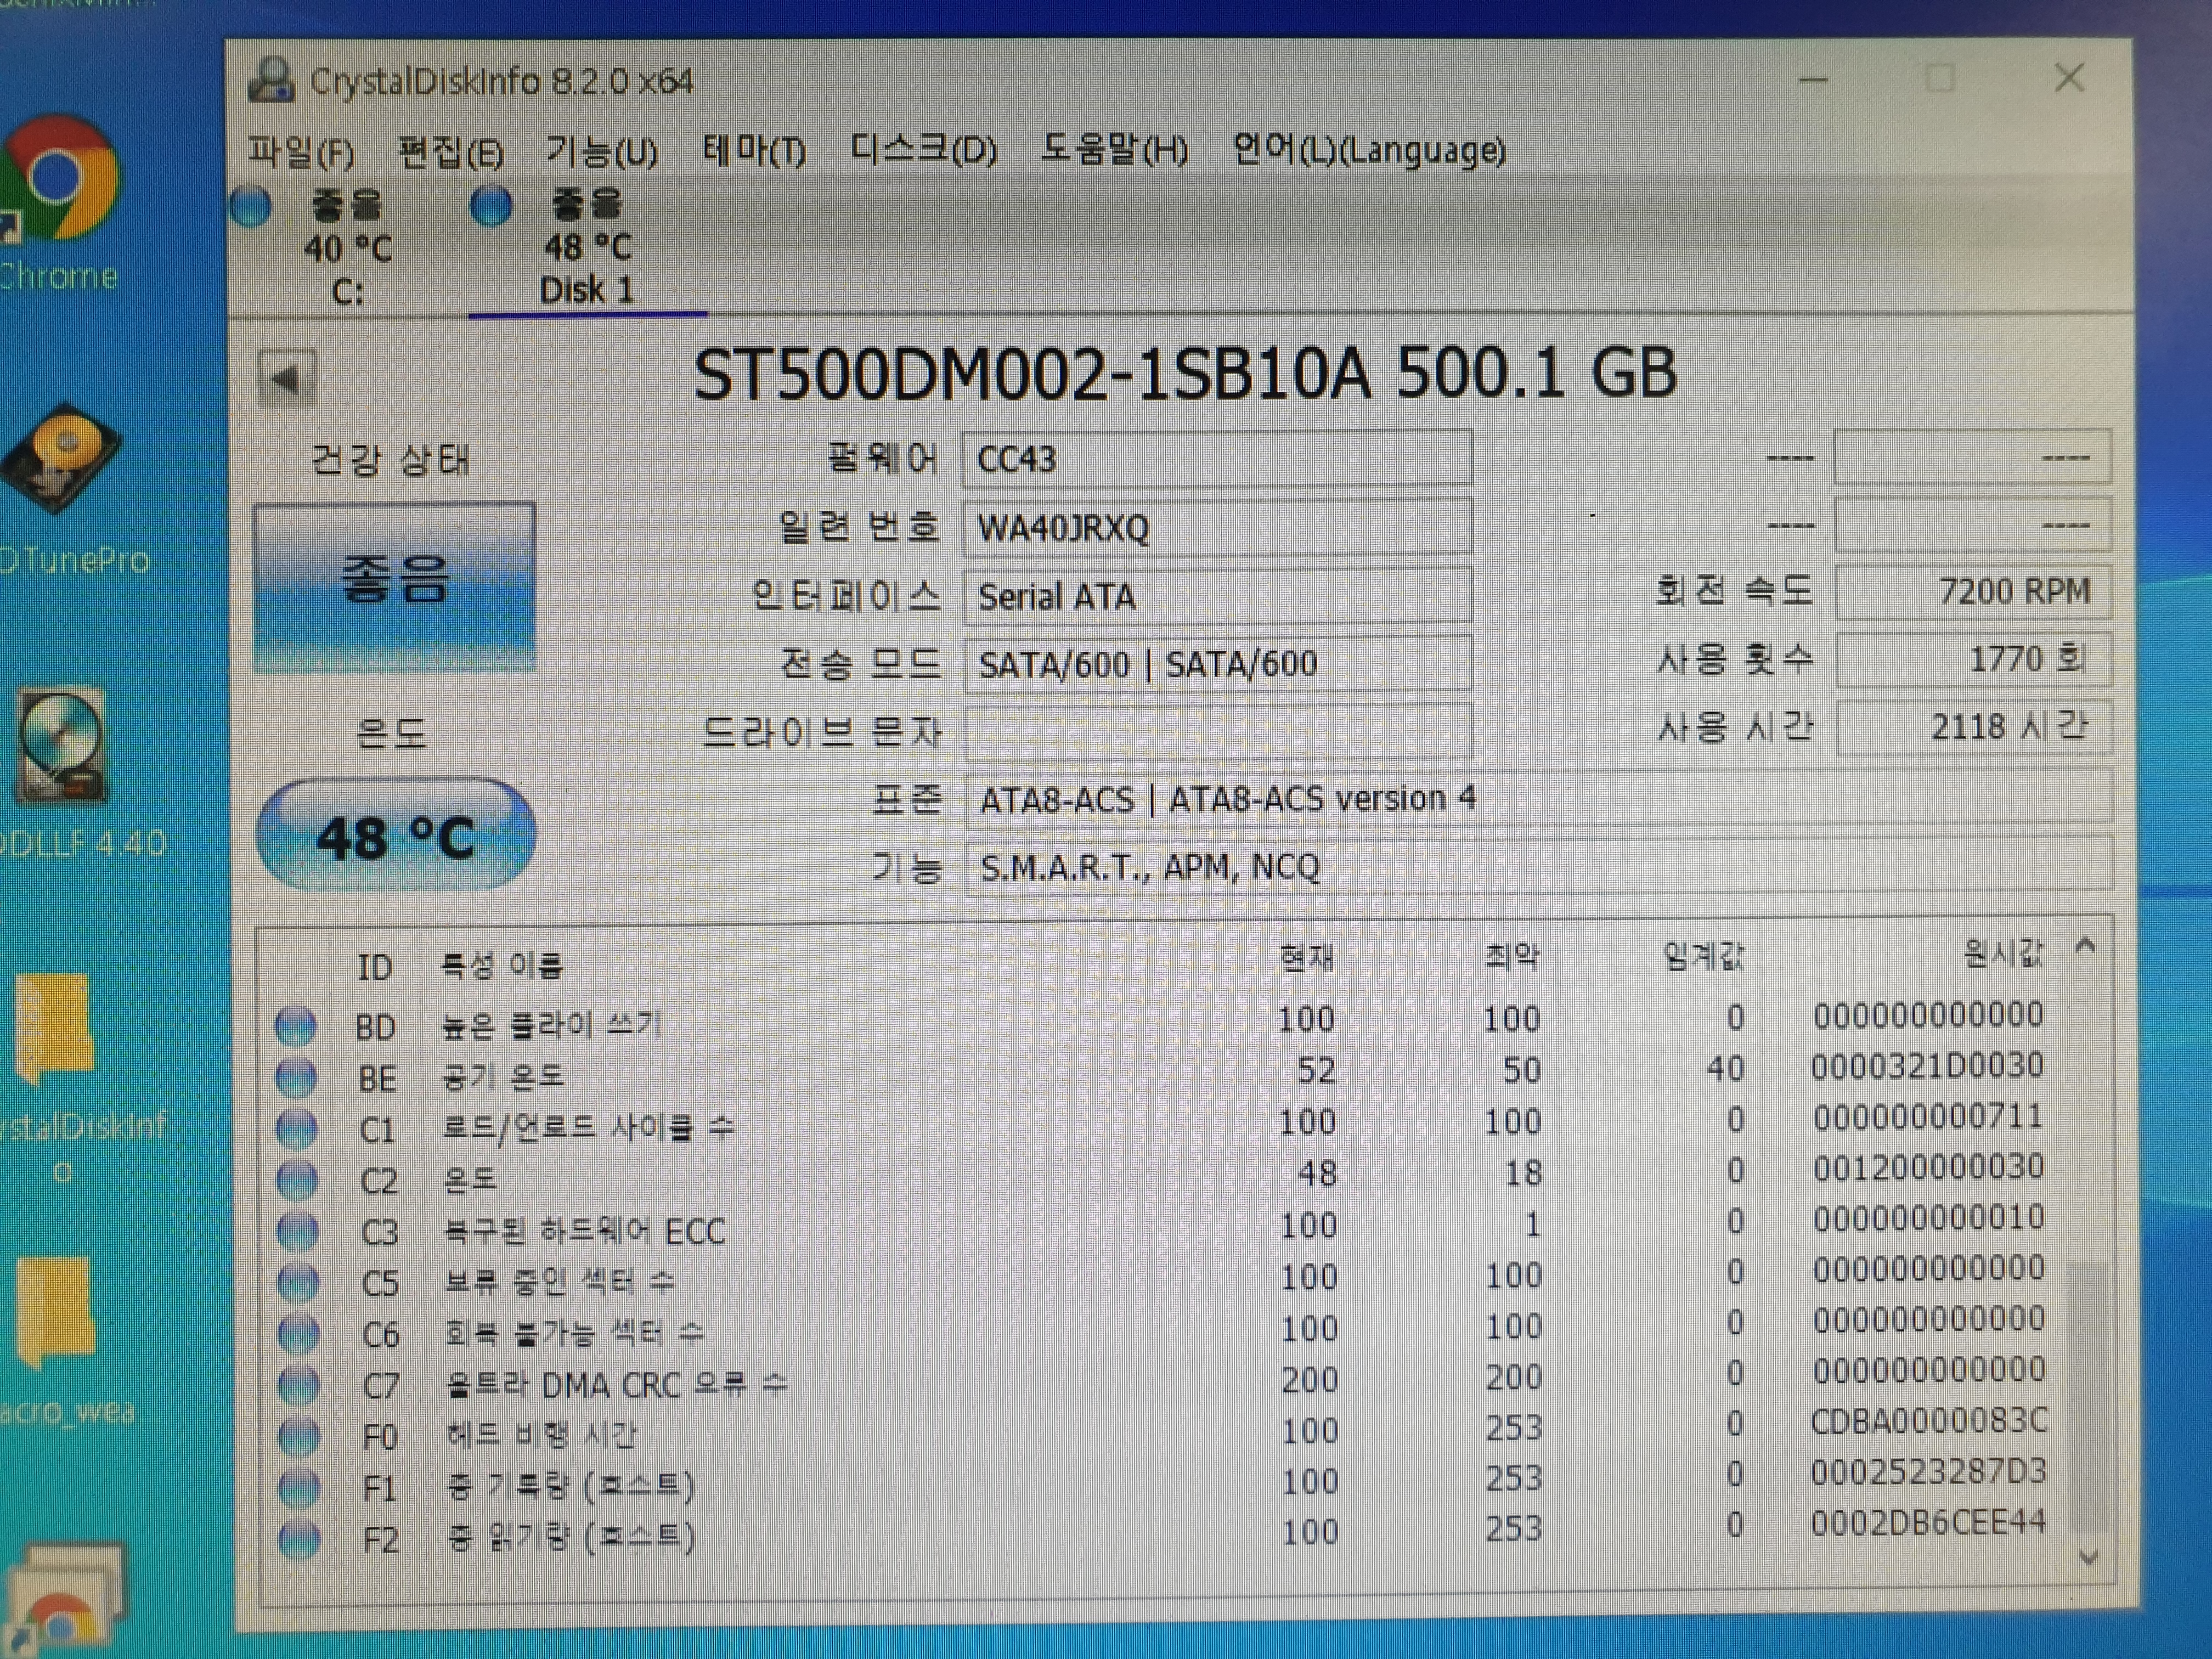Click the CrystalDiskInfo title bar icon
This screenshot has height=1659, width=2212.
click(270, 80)
